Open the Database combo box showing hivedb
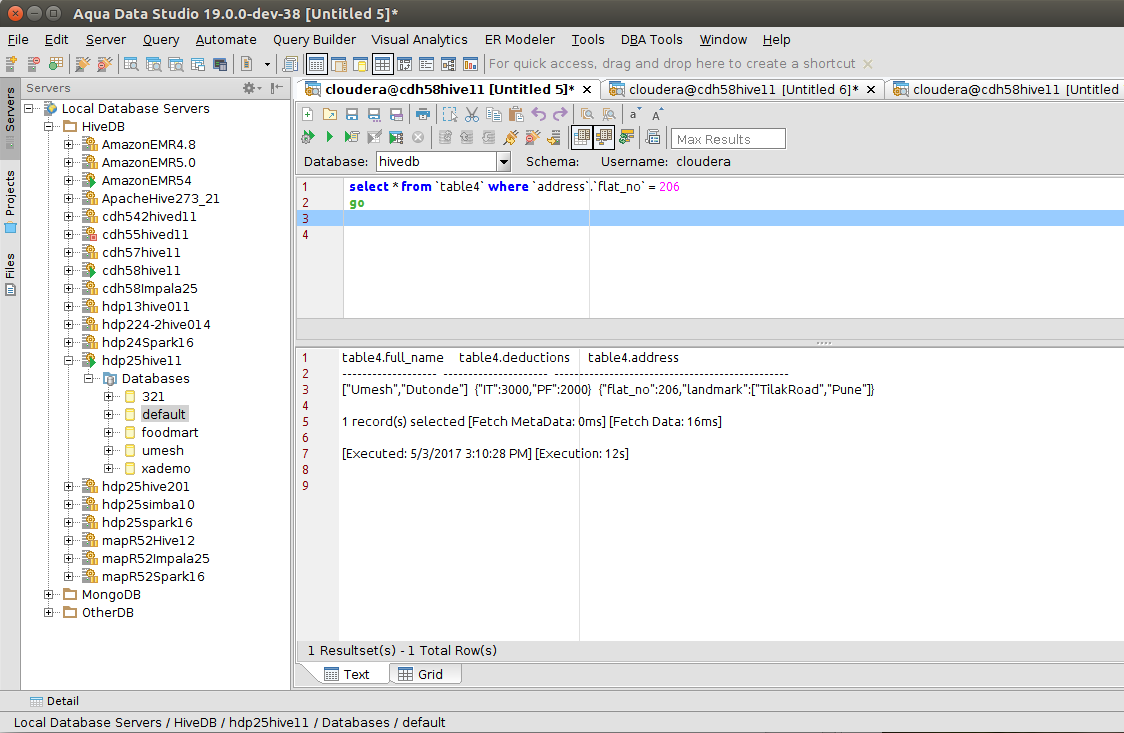The width and height of the screenshot is (1124, 733). pyautogui.click(x=443, y=162)
